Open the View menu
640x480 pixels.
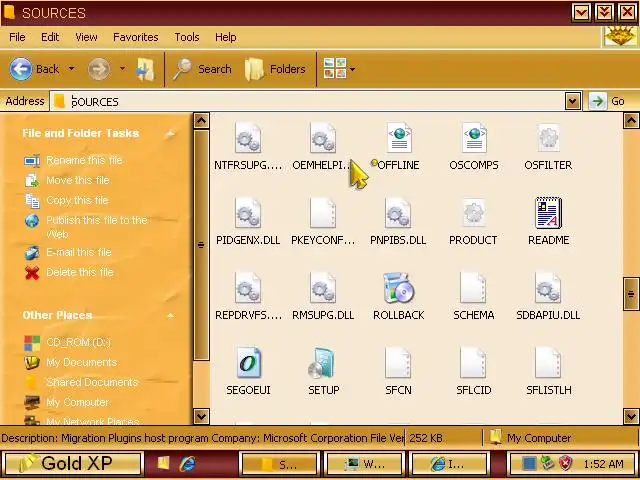(86, 37)
